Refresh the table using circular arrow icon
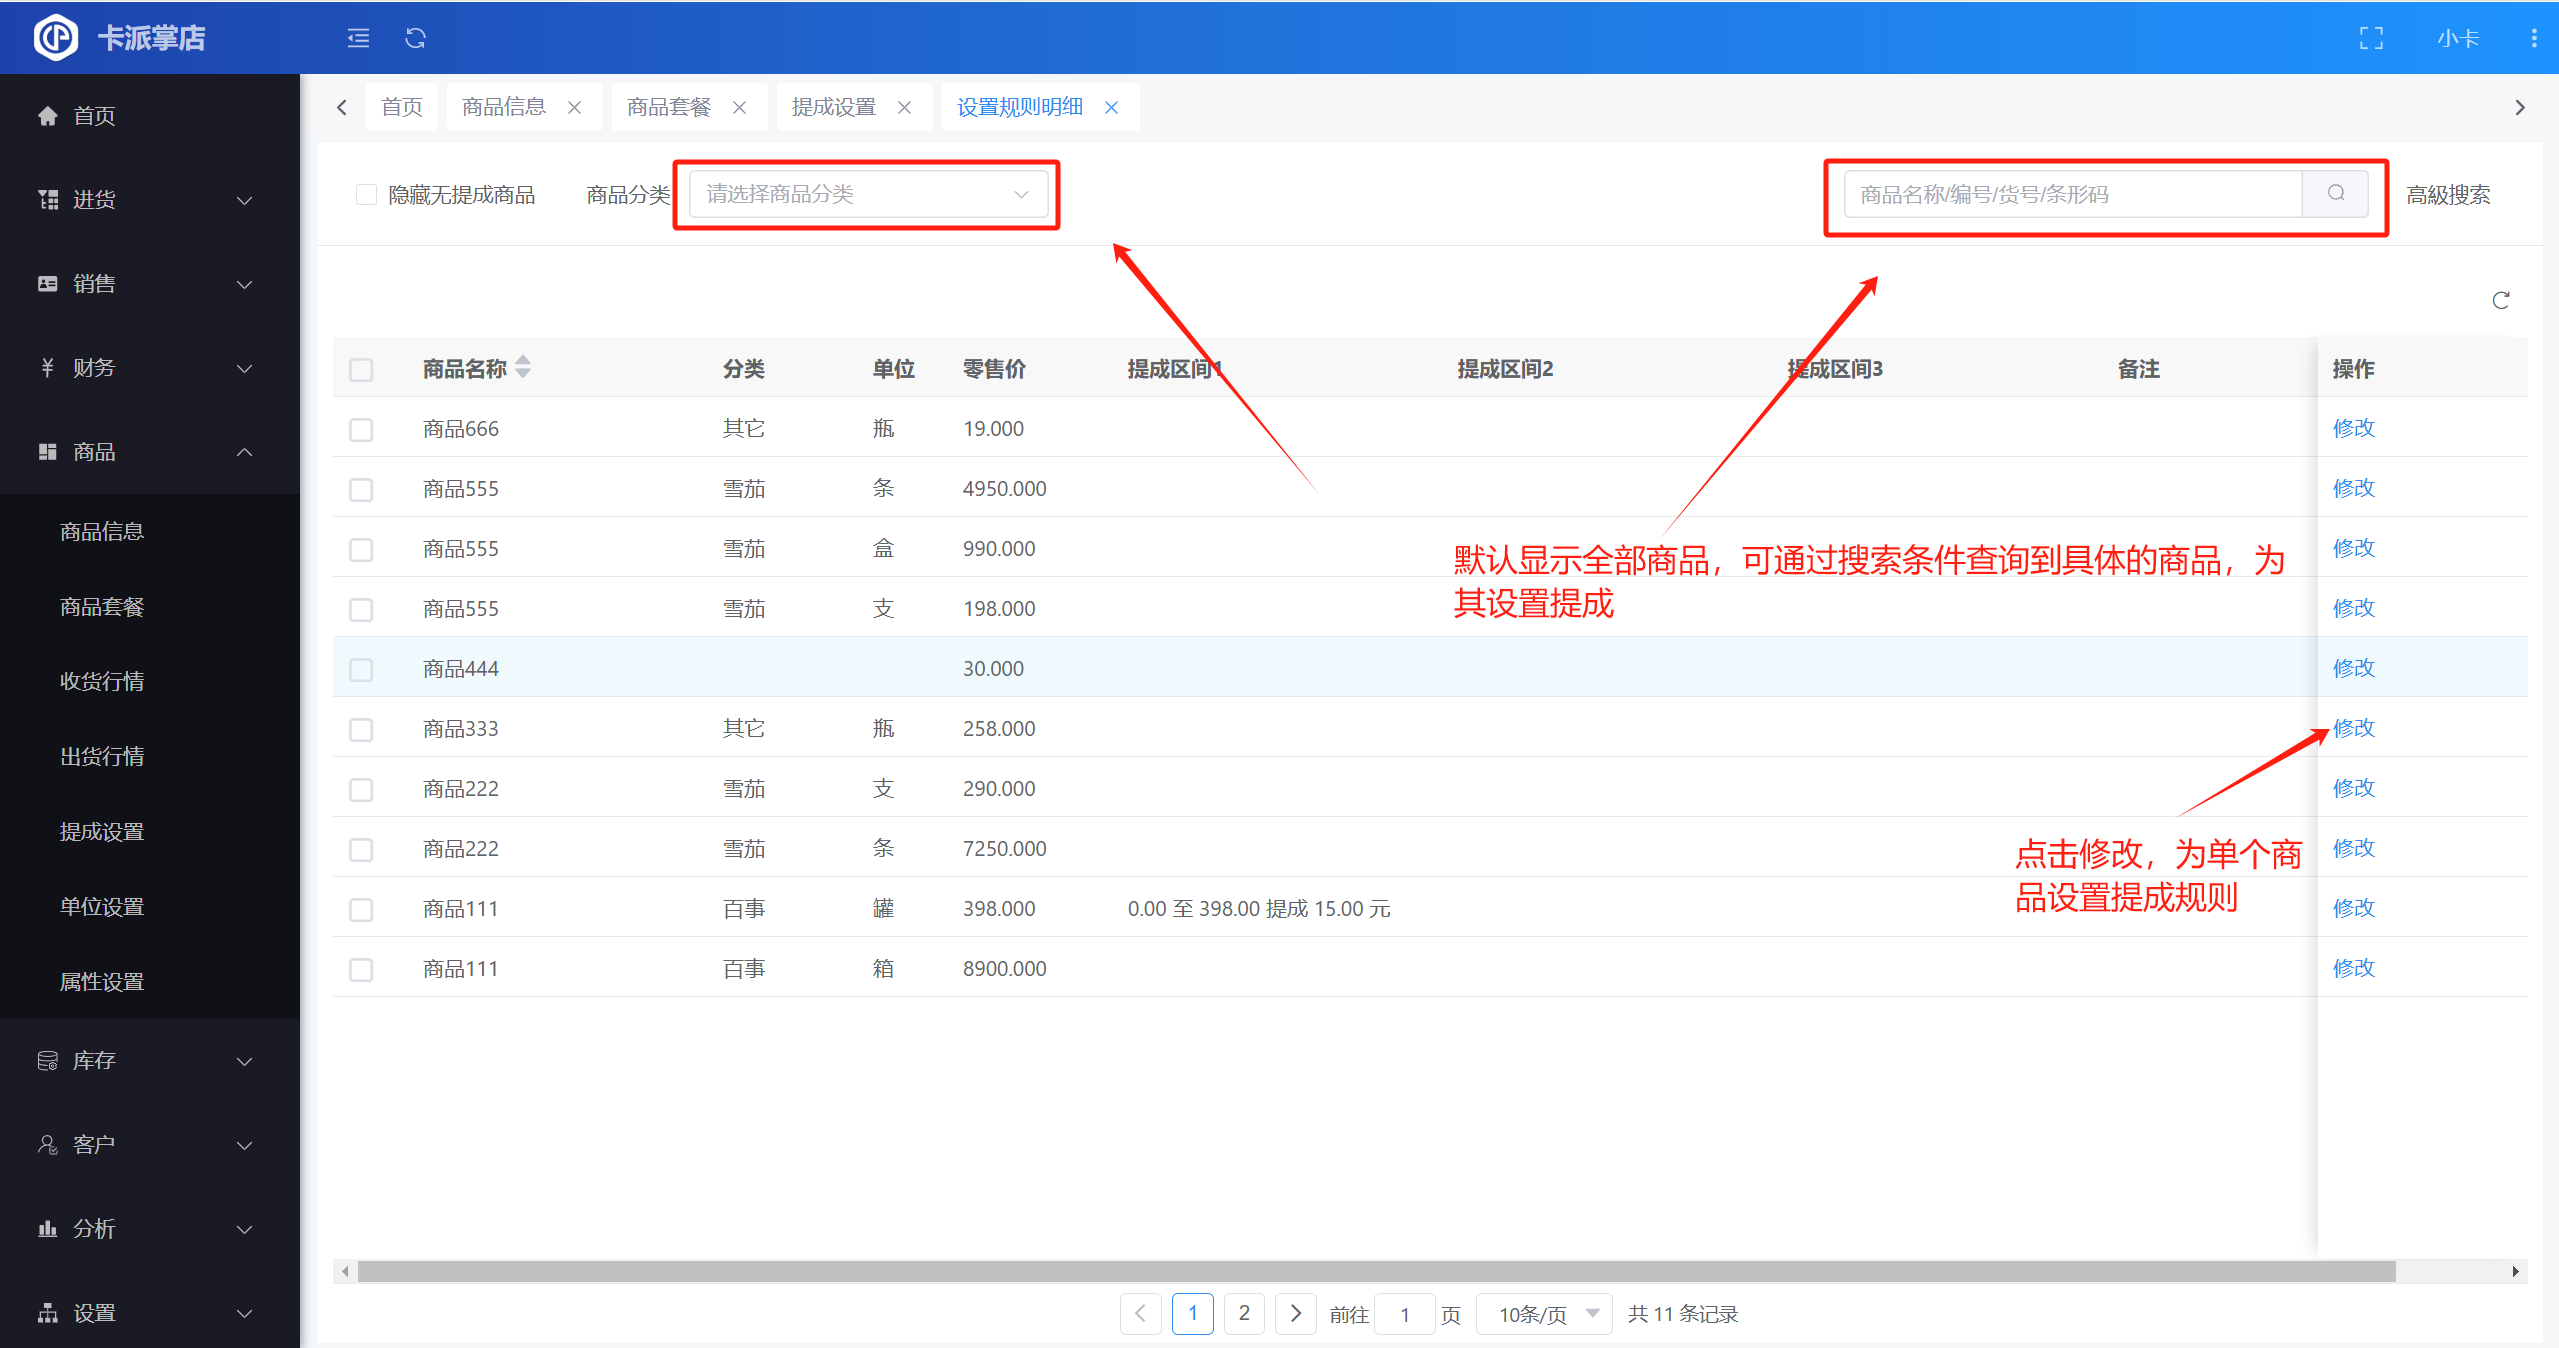The width and height of the screenshot is (2559, 1348). point(2500,300)
